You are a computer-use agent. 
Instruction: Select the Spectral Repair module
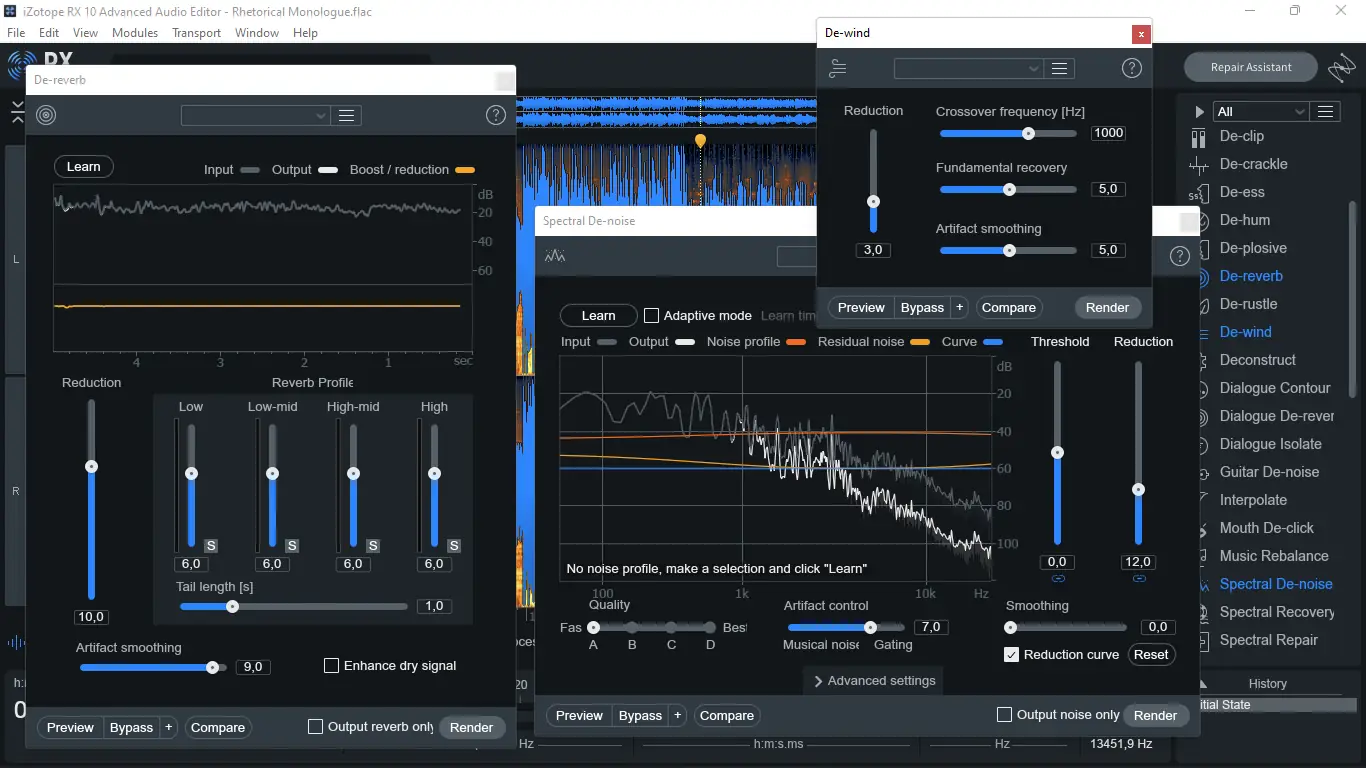[1268, 640]
